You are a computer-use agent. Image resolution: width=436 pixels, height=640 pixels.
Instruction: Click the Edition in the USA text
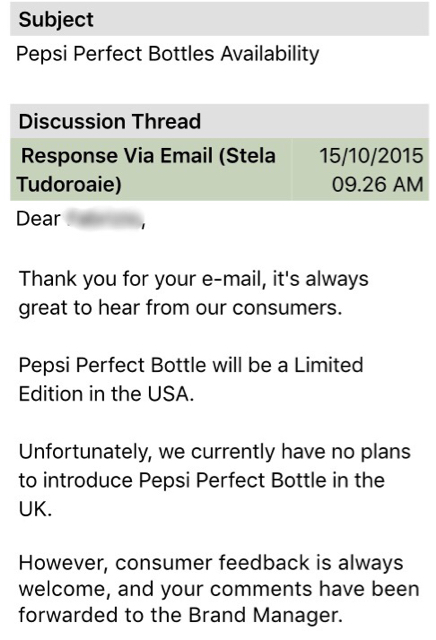tap(106, 394)
